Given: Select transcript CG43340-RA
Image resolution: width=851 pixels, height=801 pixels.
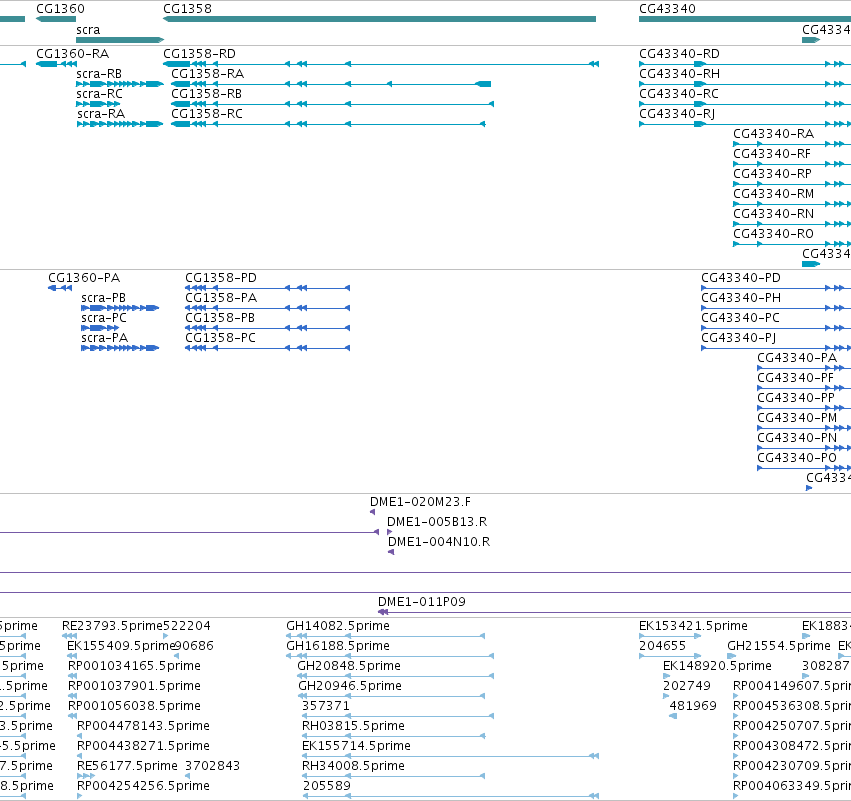Looking at the screenshot, I should [x=773, y=134].
